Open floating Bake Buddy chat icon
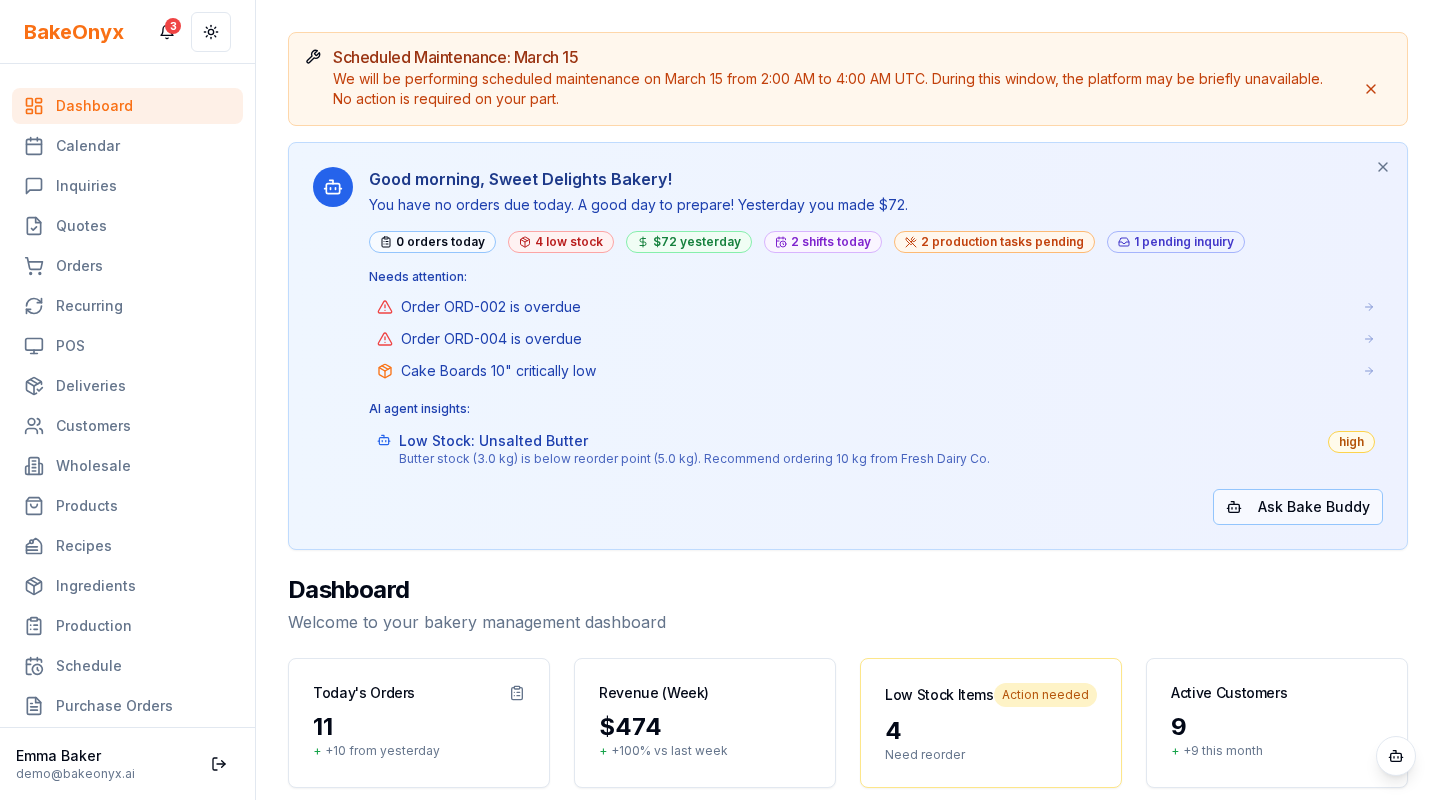This screenshot has height=800, width=1440. pyautogui.click(x=1395, y=756)
